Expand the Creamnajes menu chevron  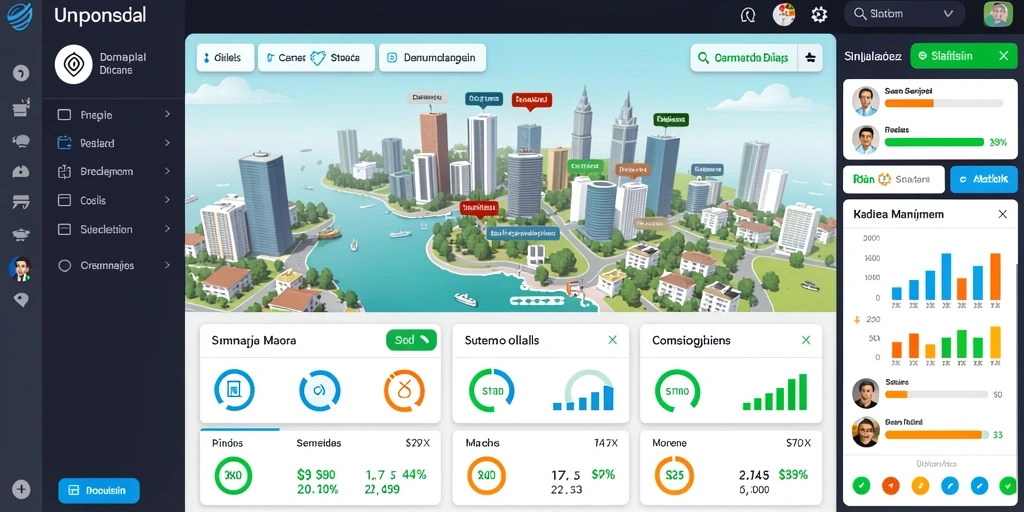point(167,265)
